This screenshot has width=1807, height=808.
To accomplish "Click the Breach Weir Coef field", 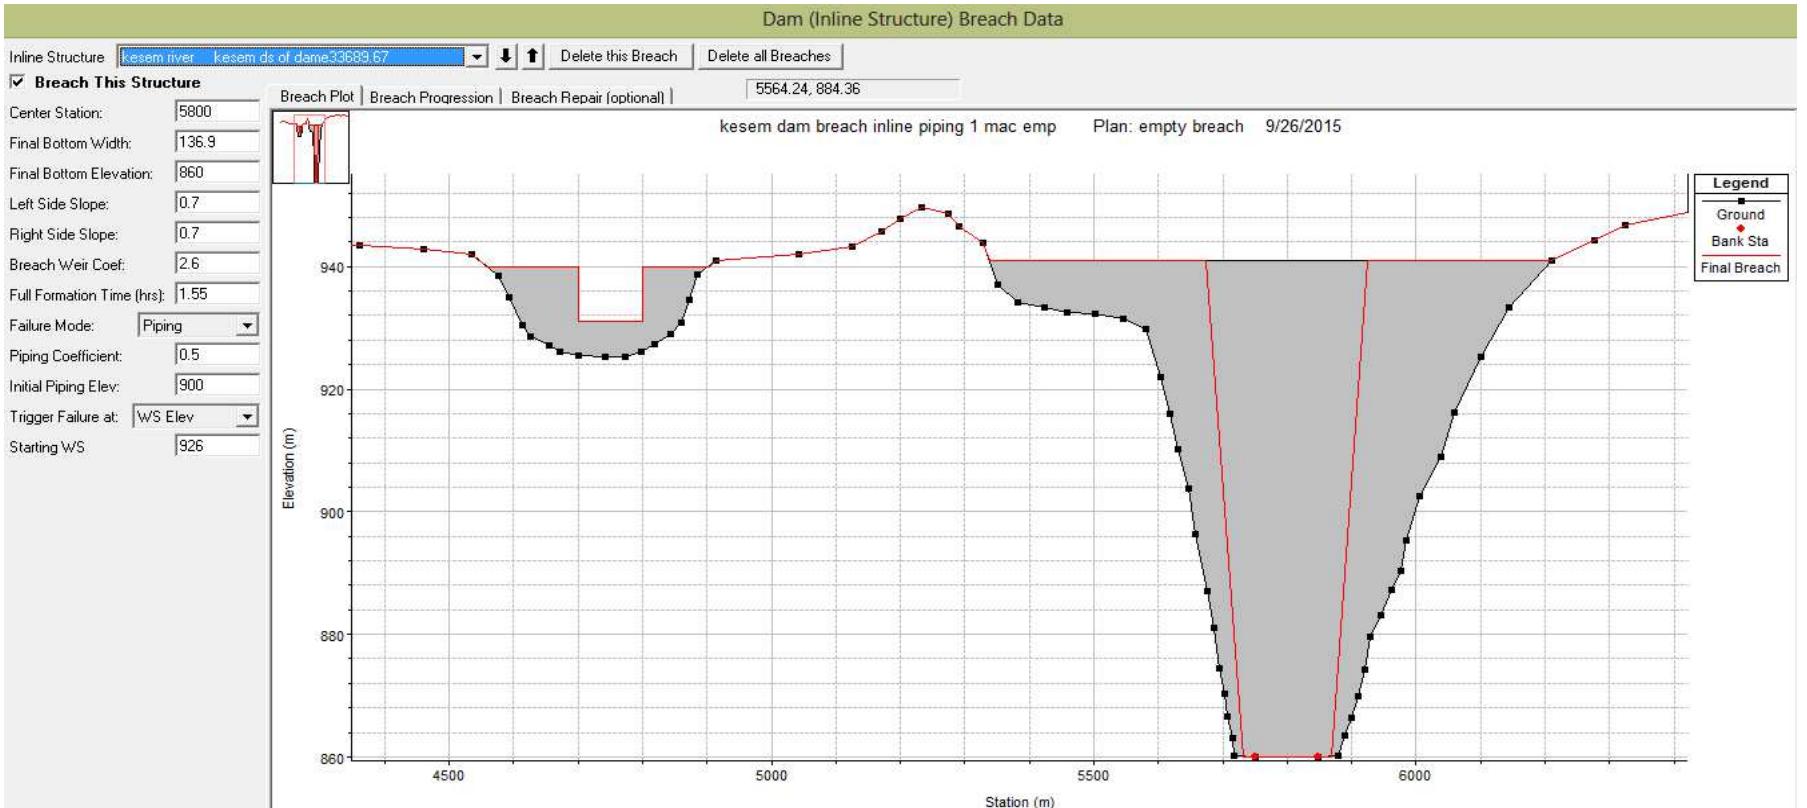I will coord(217,264).
